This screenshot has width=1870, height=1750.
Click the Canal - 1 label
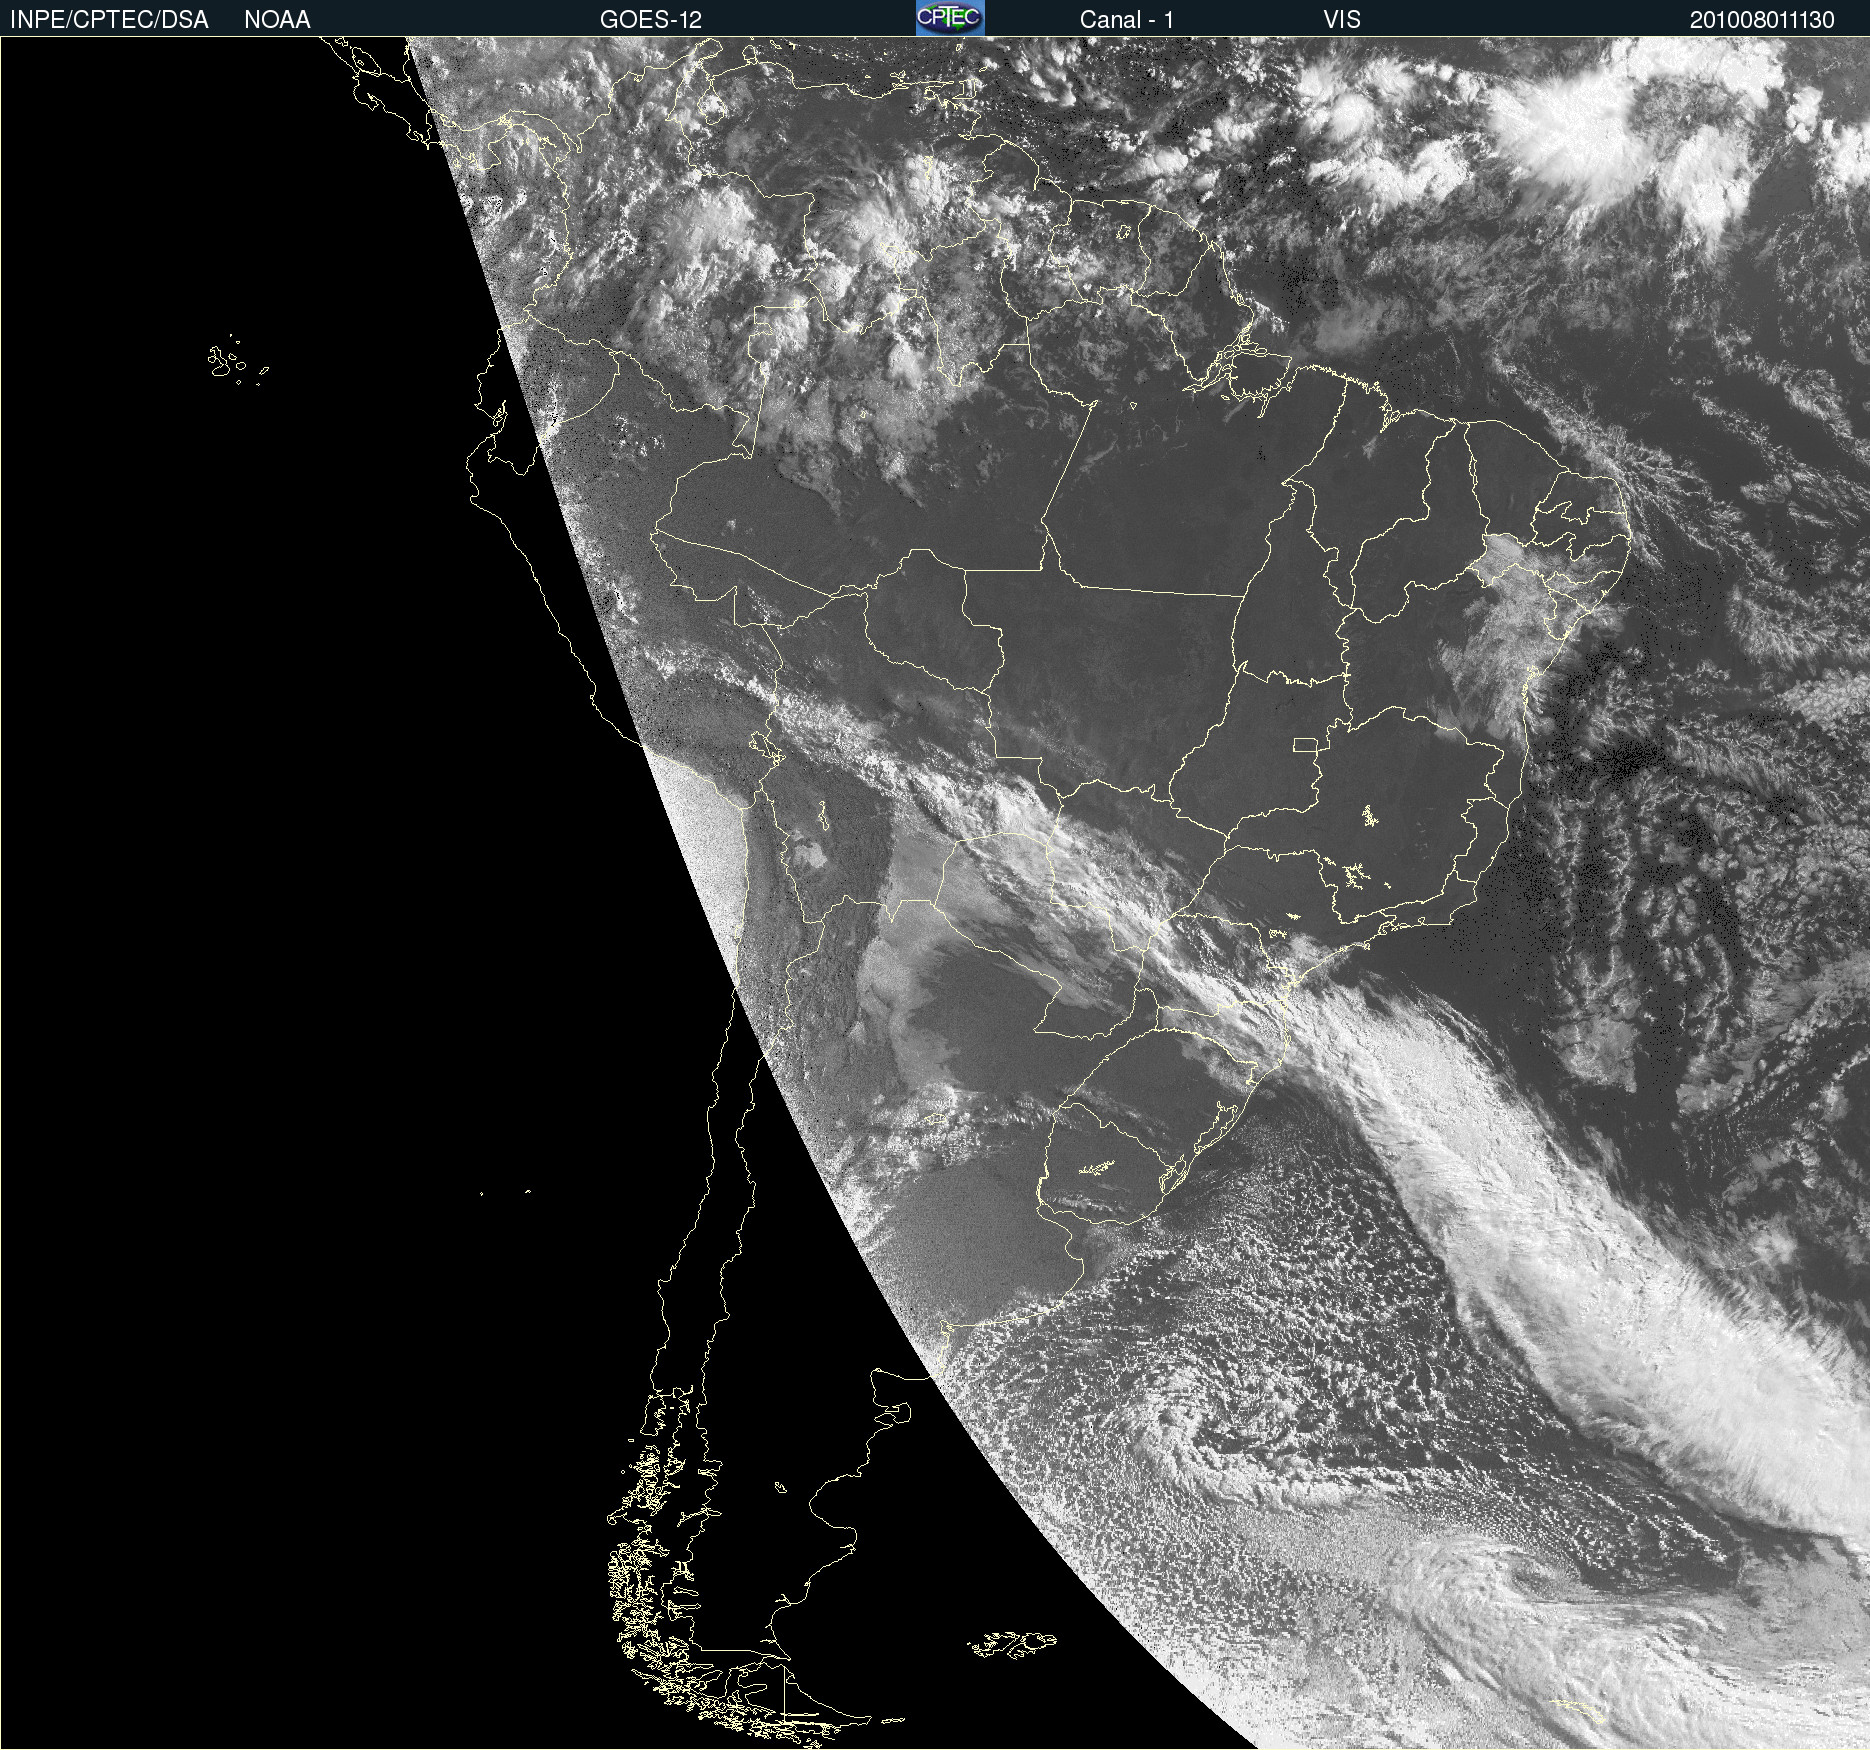(1127, 20)
